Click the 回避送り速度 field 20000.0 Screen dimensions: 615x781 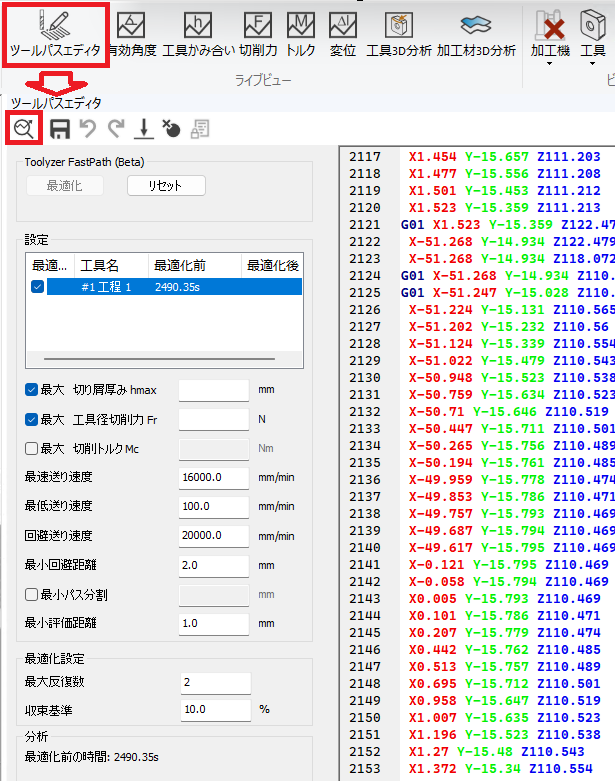[x=214, y=536]
